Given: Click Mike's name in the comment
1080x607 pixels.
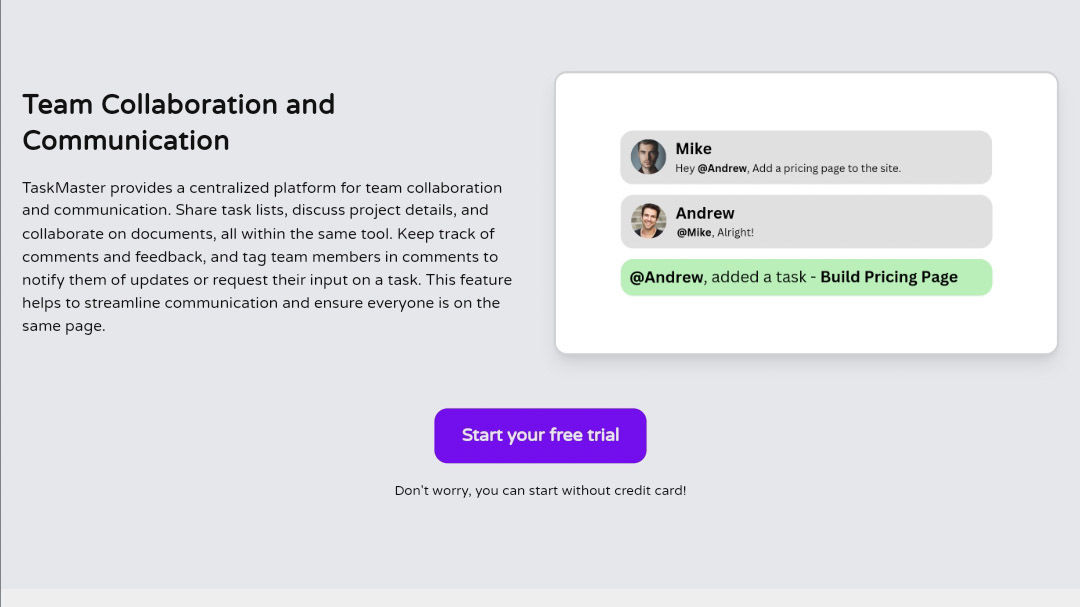Looking at the screenshot, I should coord(693,149).
